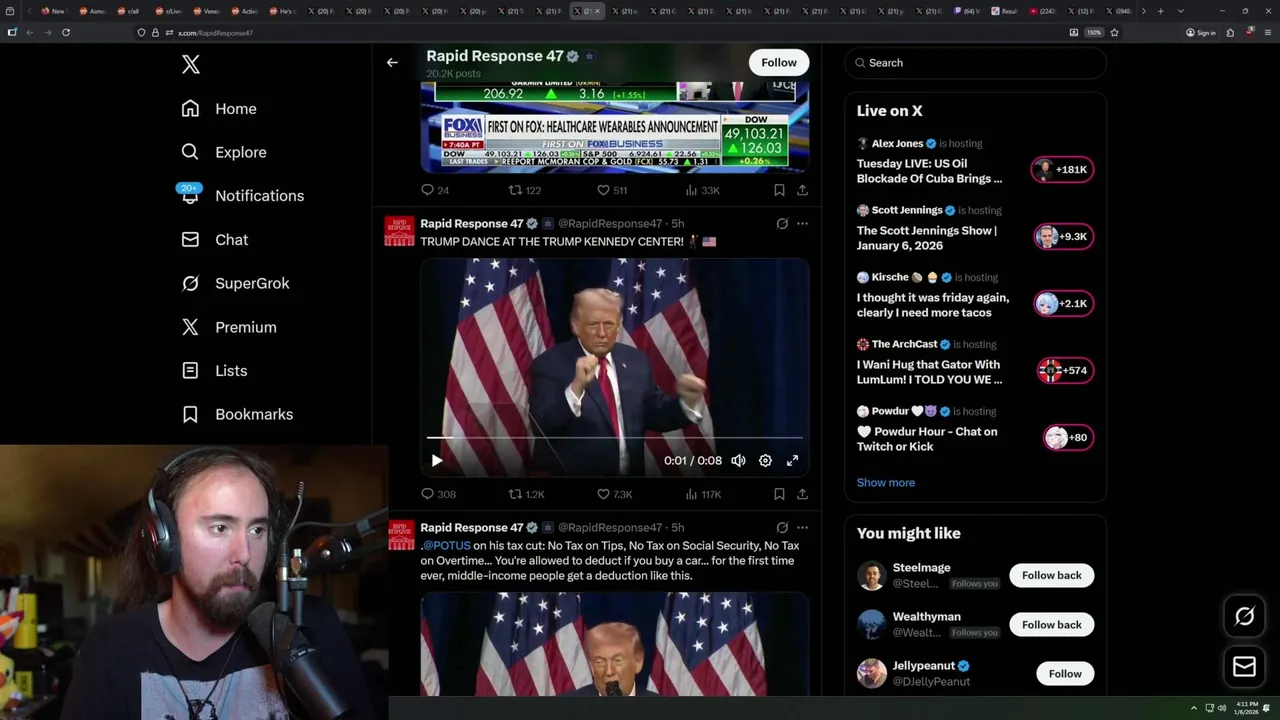Bookmark the Trump Dance post
Image resolution: width=1280 pixels, height=720 pixels.
[779, 494]
